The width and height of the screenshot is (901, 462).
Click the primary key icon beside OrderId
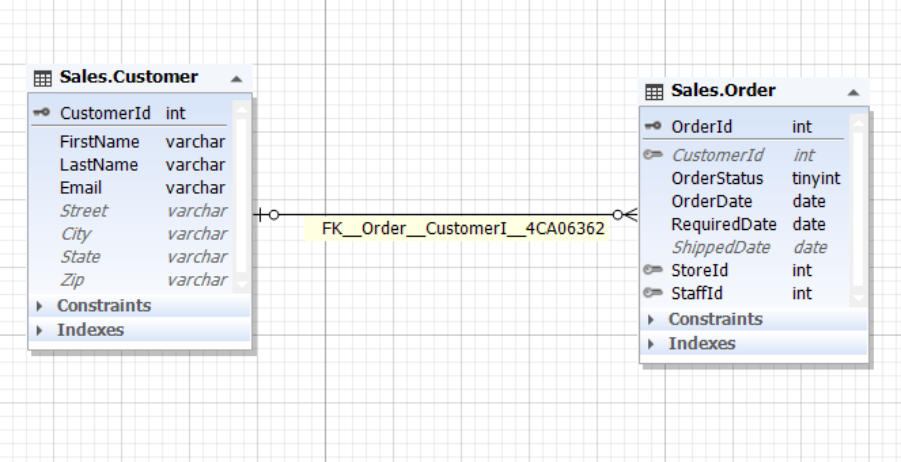pyautogui.click(x=654, y=127)
